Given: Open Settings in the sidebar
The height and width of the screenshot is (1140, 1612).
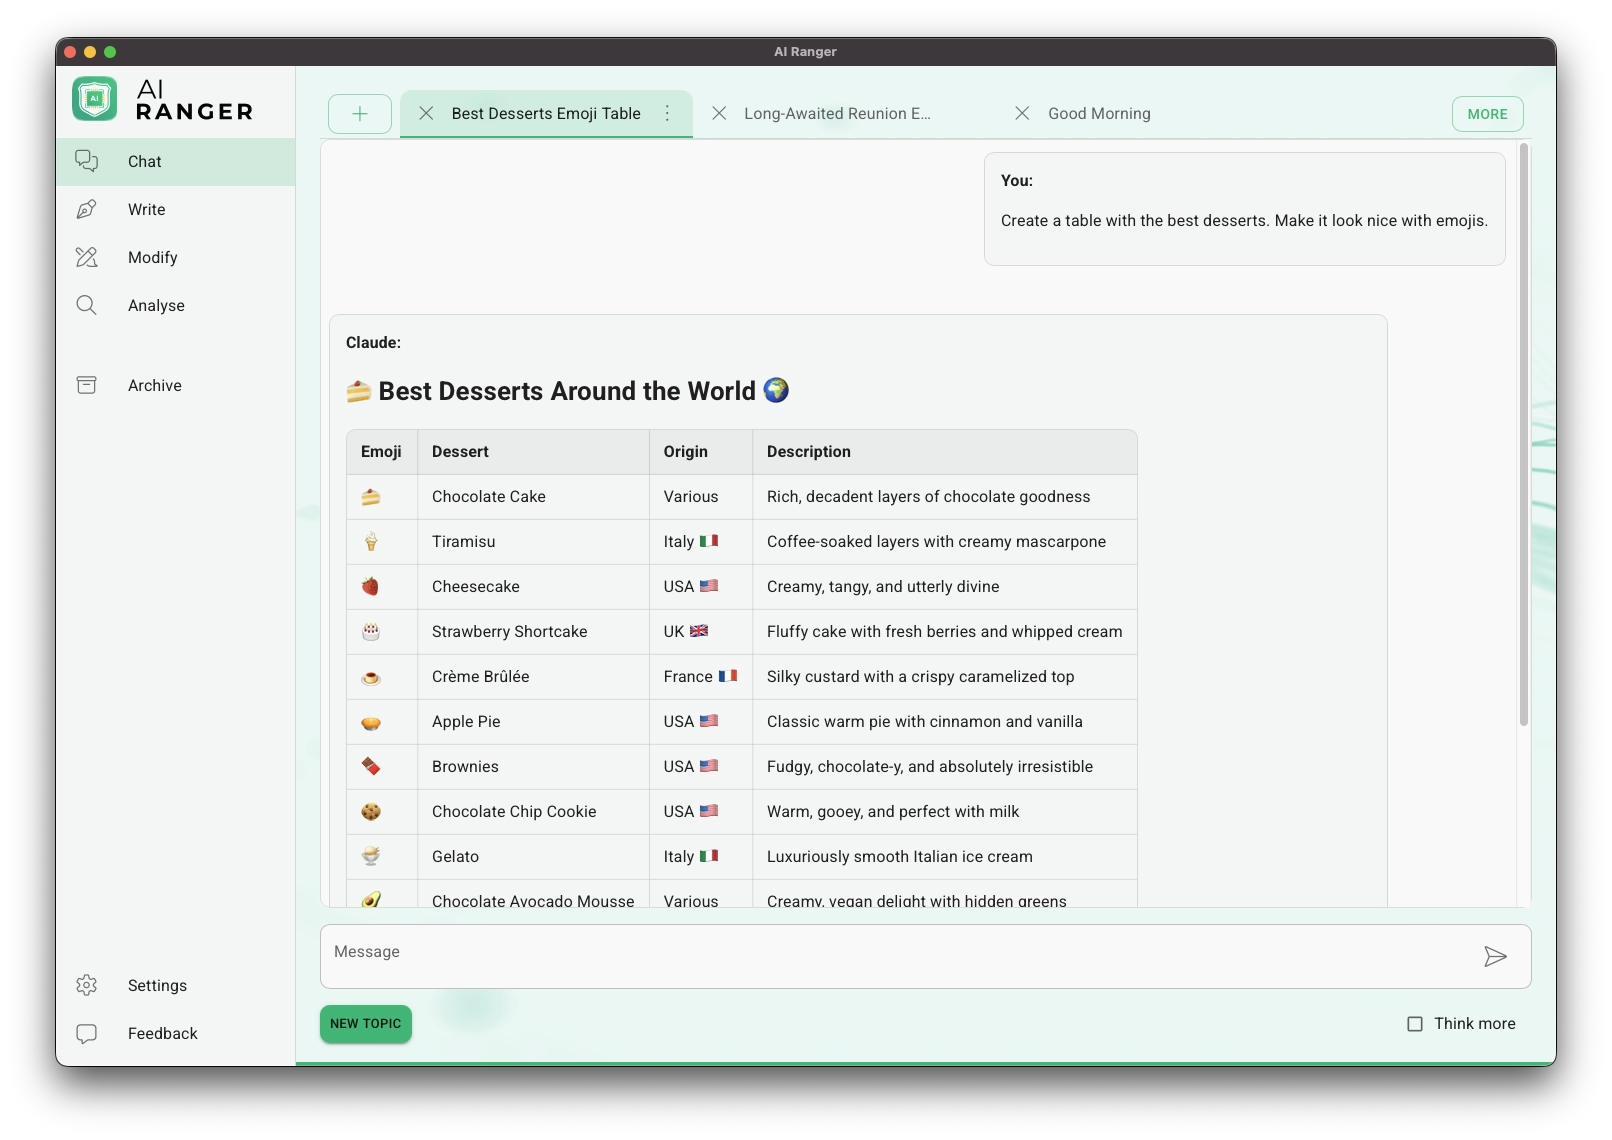Looking at the screenshot, I should (176, 986).
